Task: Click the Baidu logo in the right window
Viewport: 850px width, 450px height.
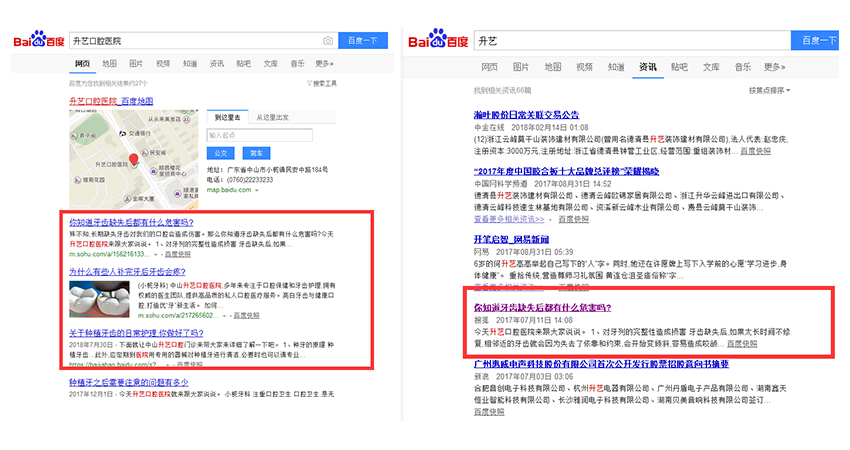Action: 438,39
